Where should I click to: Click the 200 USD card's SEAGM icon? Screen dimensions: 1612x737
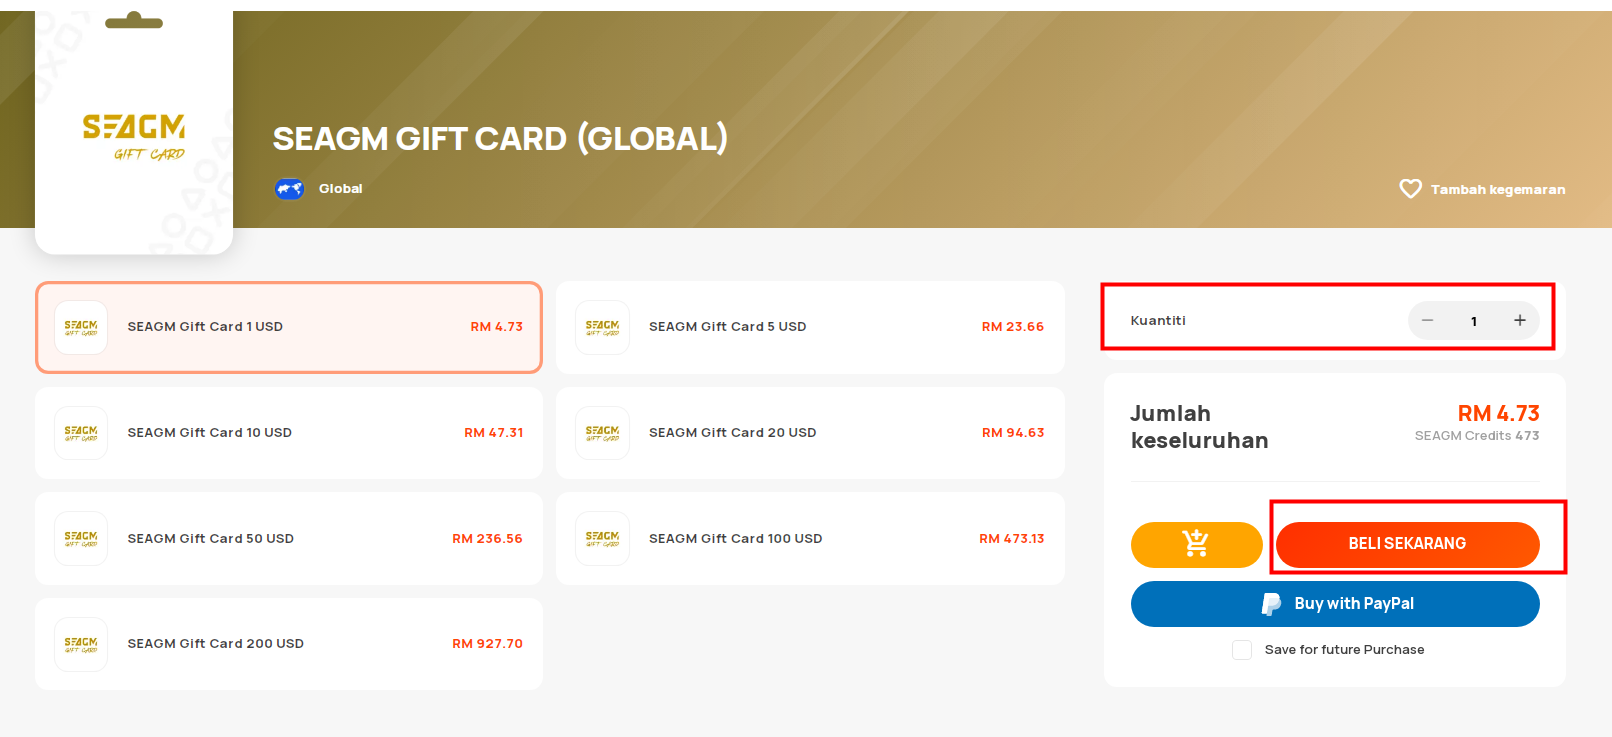(81, 644)
